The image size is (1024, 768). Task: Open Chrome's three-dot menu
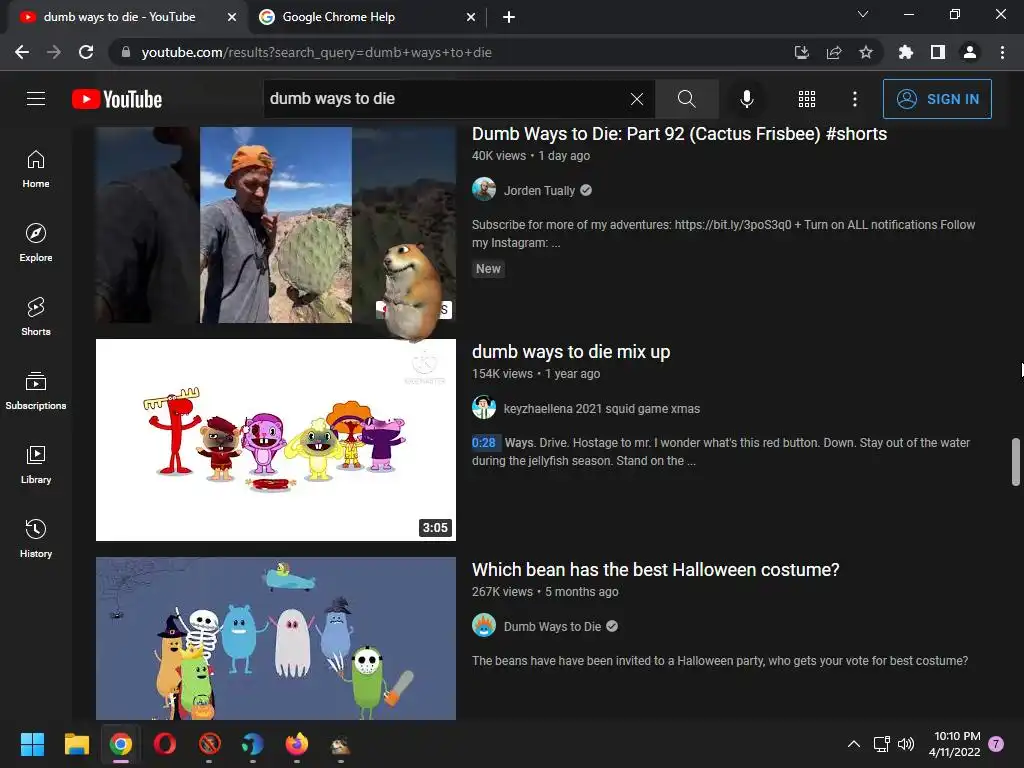(x=1002, y=52)
